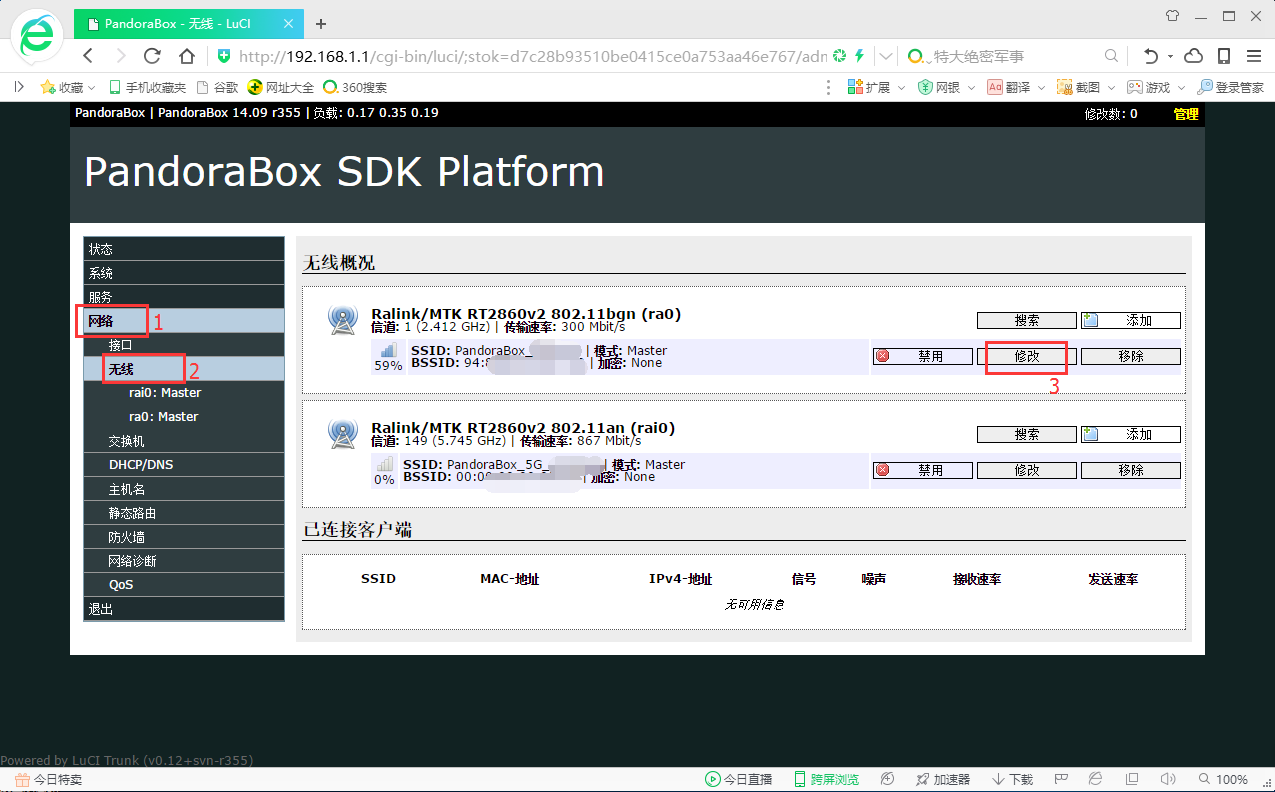
Task: Click 添加 add button for ra0
Action: (1131, 321)
